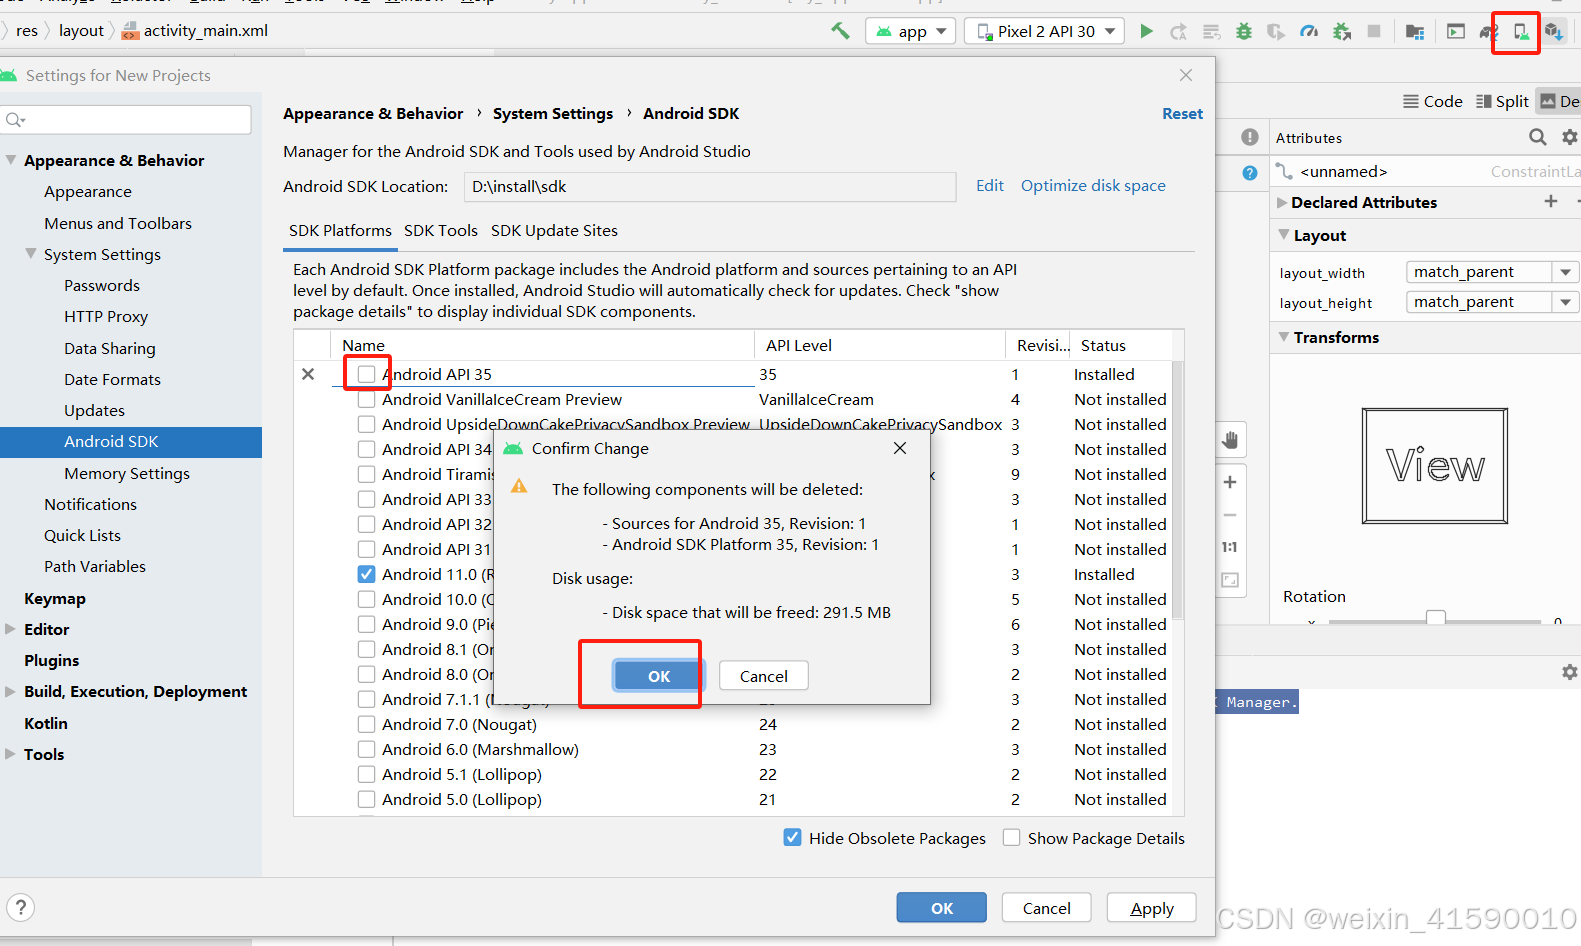This screenshot has height=946, width=1581.
Task: Click the plus icon beside Declared Attributes
Action: pyautogui.click(x=1551, y=201)
